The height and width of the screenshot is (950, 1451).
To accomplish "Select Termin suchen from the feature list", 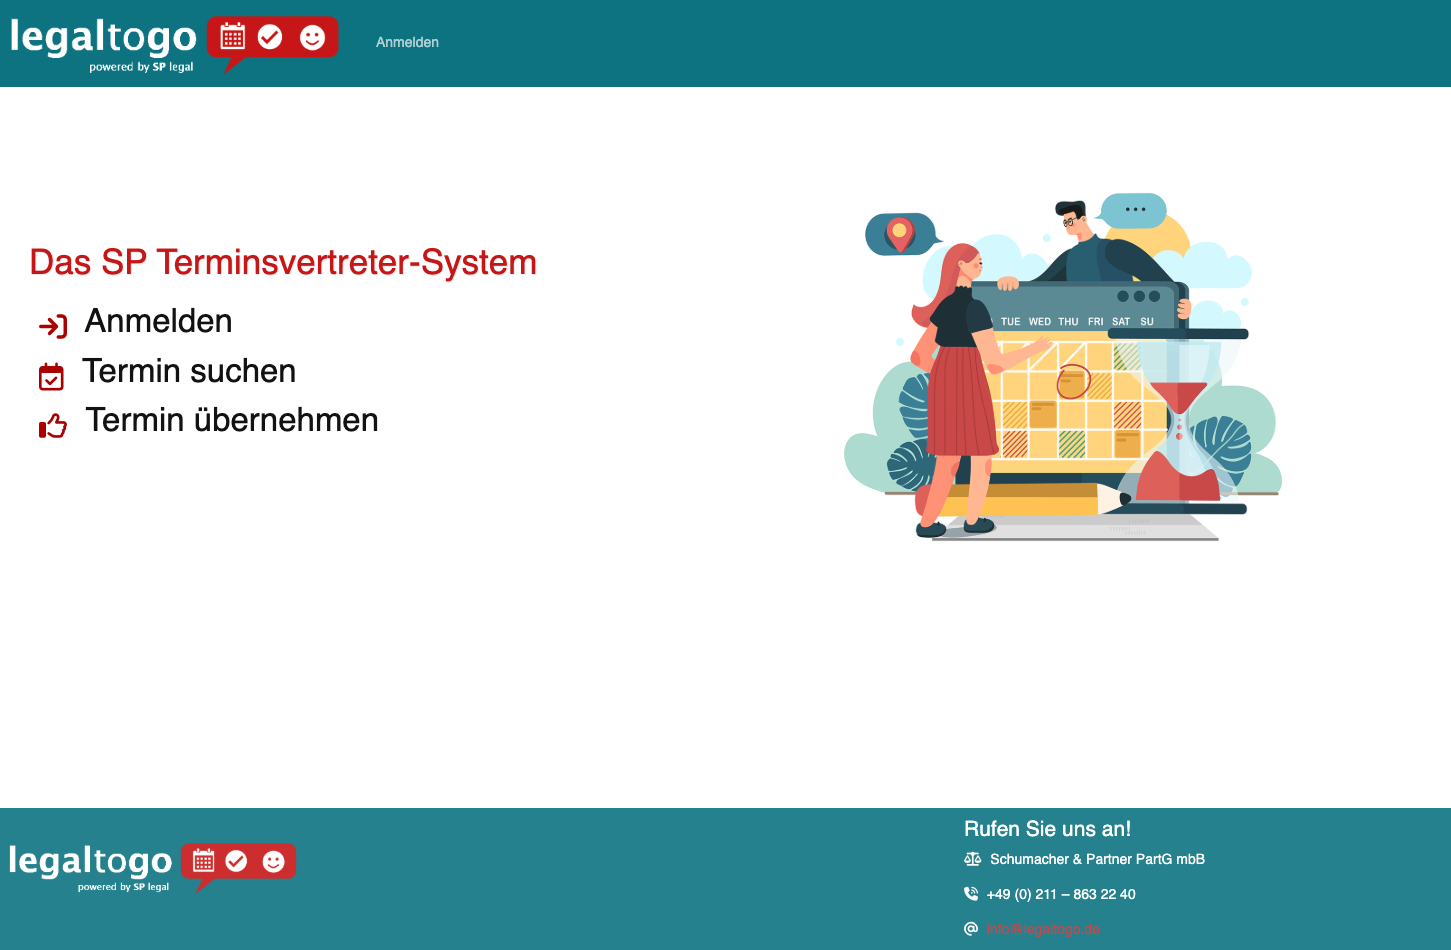I will [x=190, y=371].
